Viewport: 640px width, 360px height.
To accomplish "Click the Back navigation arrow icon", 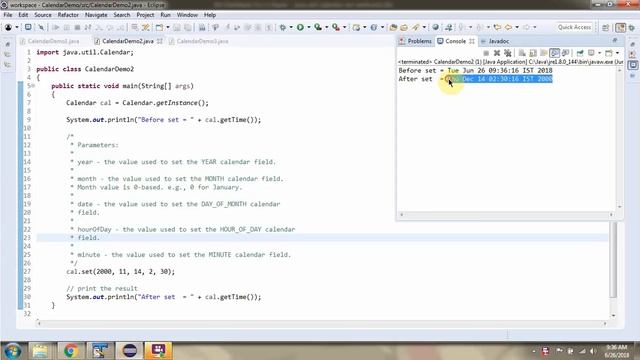I will click(x=508, y=27).
